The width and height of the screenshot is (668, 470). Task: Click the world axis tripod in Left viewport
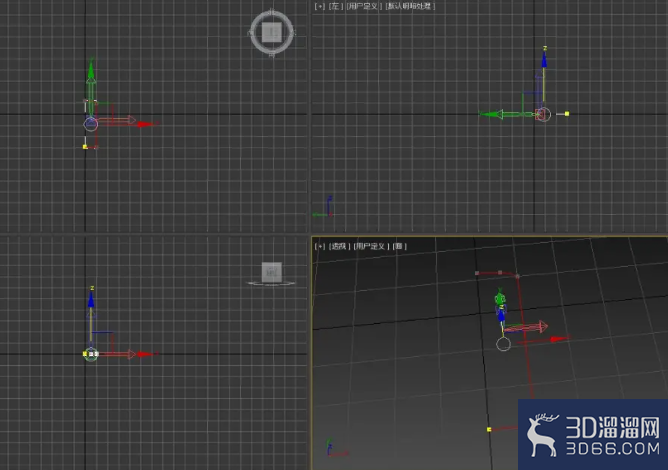(x=324, y=208)
